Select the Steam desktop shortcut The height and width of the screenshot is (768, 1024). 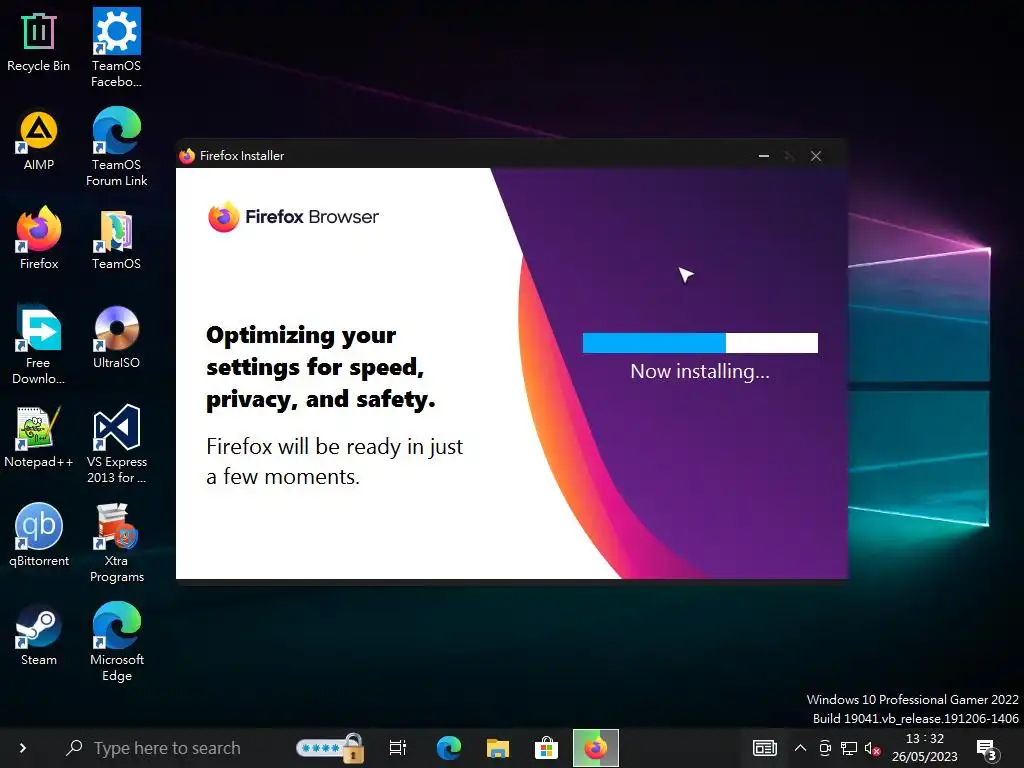pyautogui.click(x=39, y=635)
